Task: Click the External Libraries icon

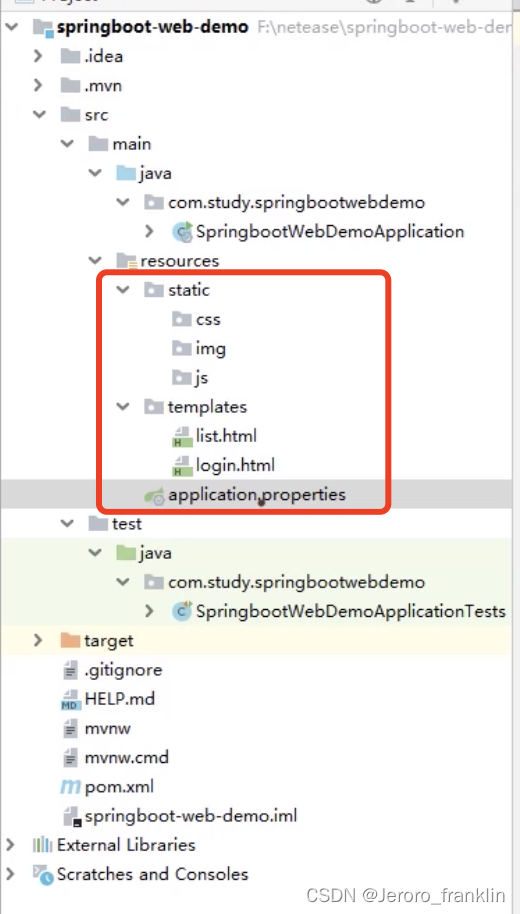Action: click(43, 845)
